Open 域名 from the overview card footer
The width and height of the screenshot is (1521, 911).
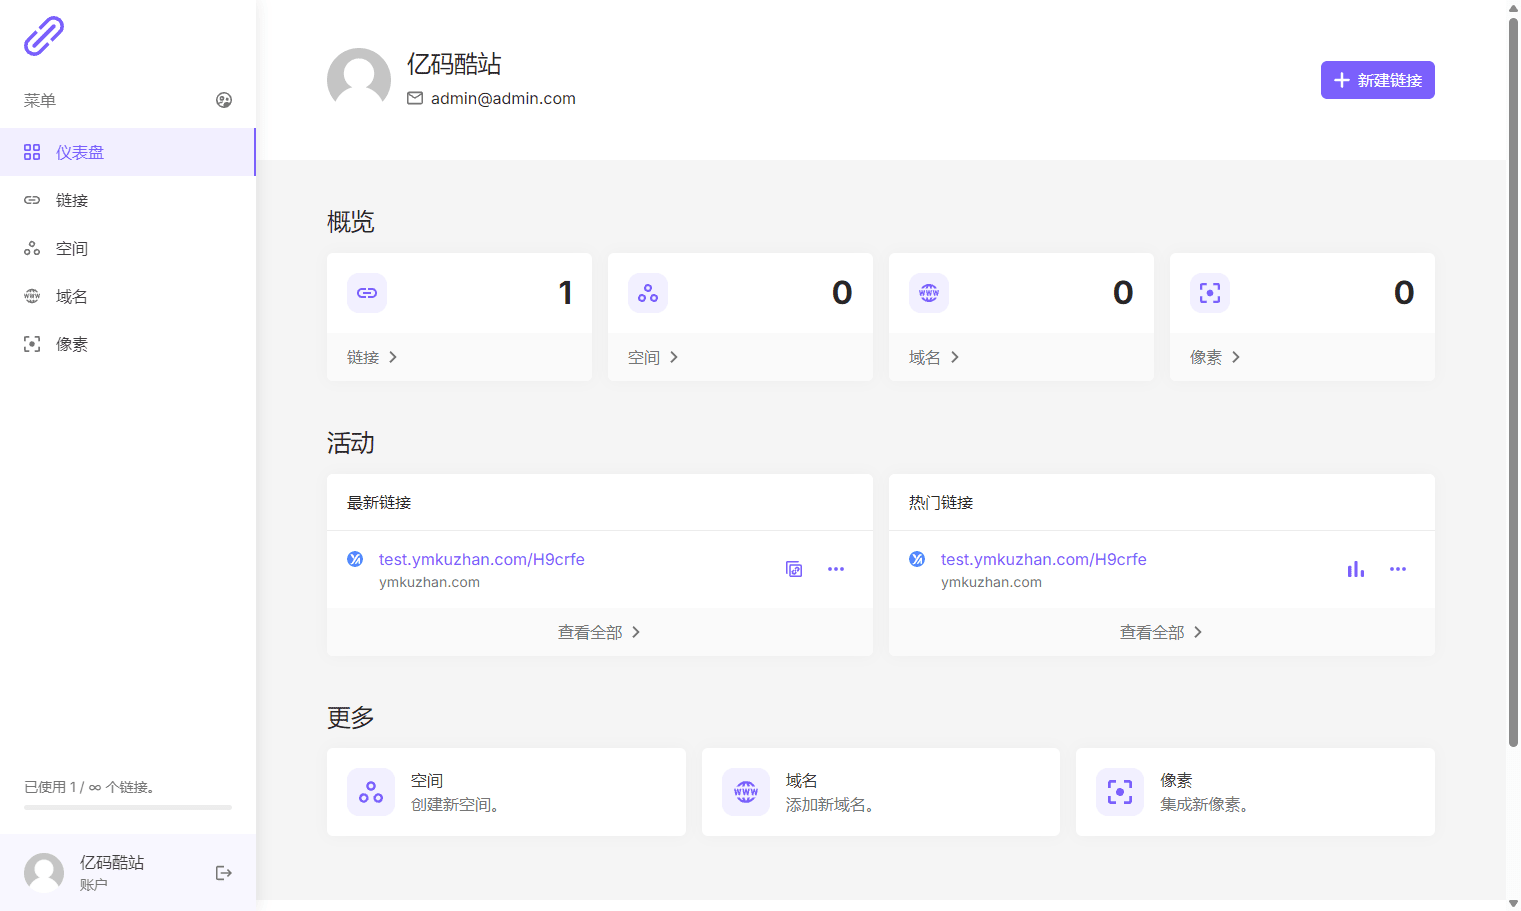click(934, 357)
